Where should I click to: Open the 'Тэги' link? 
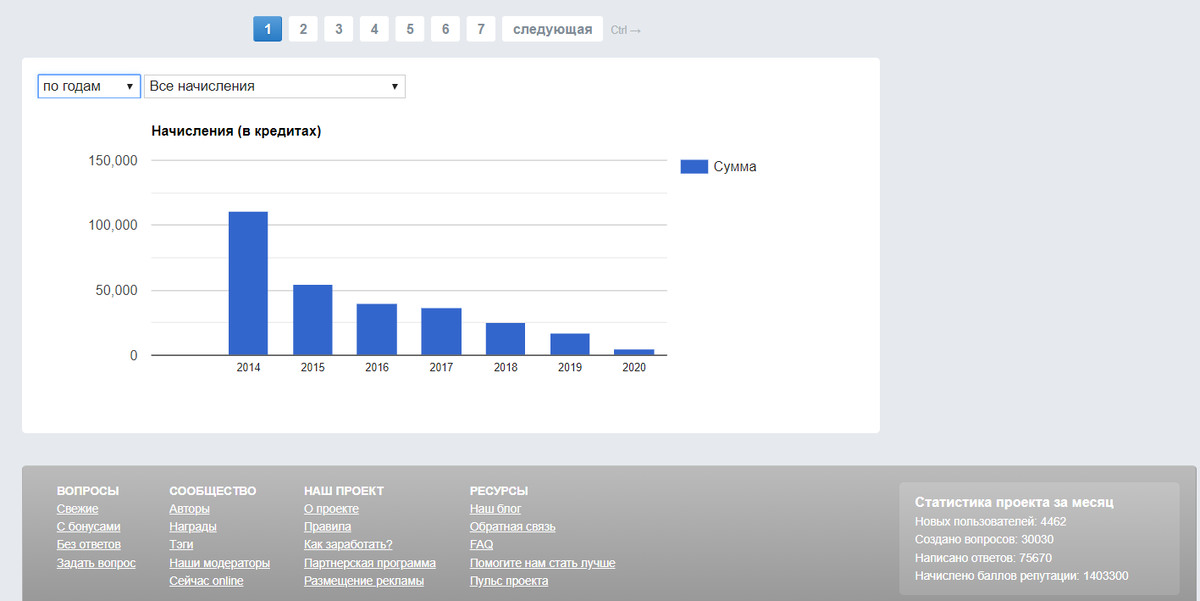pos(181,545)
